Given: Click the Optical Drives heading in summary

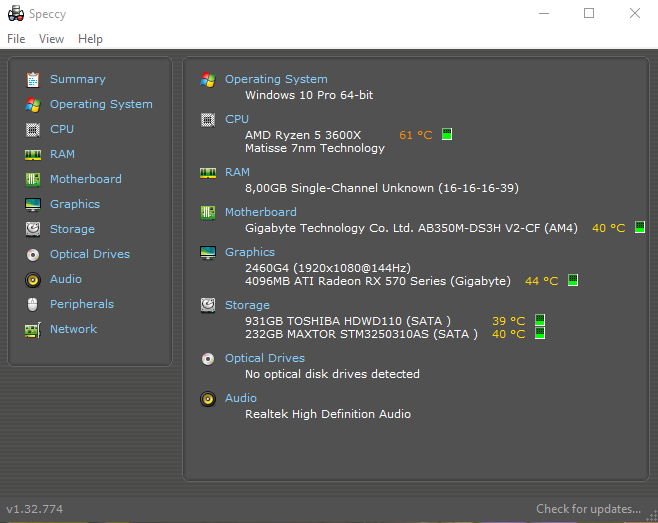Looking at the screenshot, I should pyautogui.click(x=265, y=358).
